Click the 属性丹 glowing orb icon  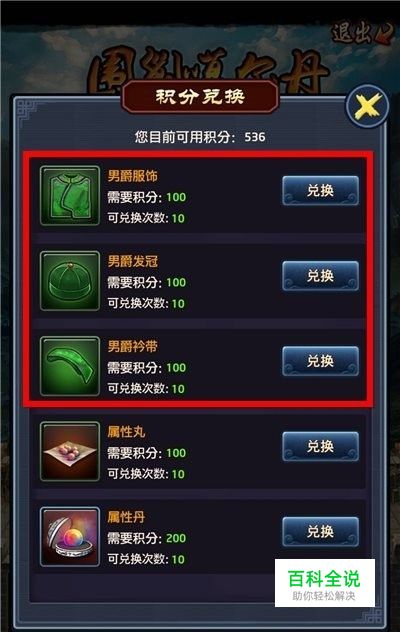pos(70,537)
